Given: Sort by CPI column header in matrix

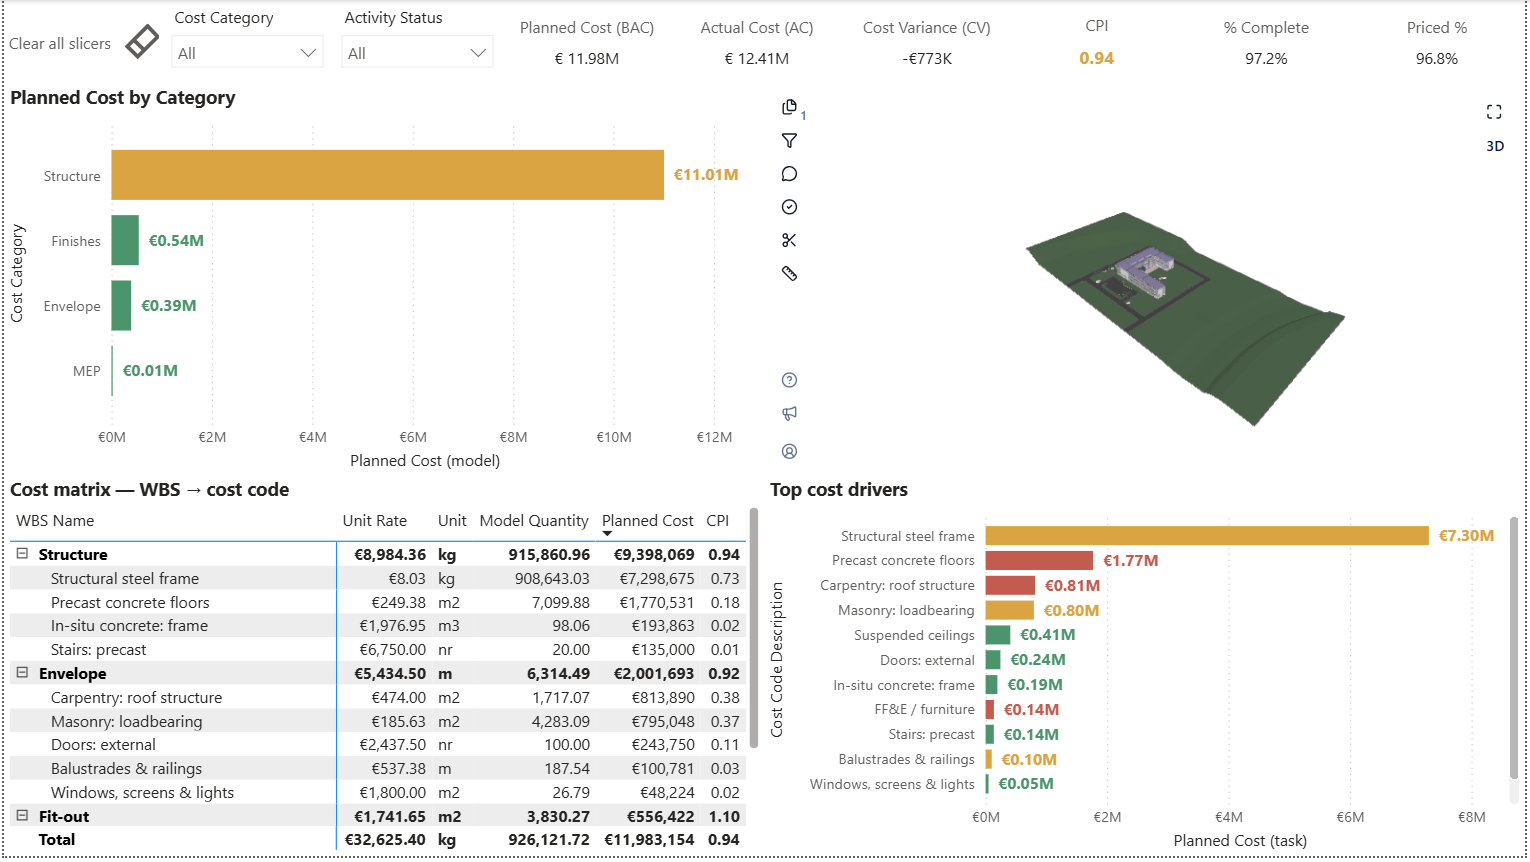Looking at the screenshot, I should pyautogui.click(x=718, y=521).
